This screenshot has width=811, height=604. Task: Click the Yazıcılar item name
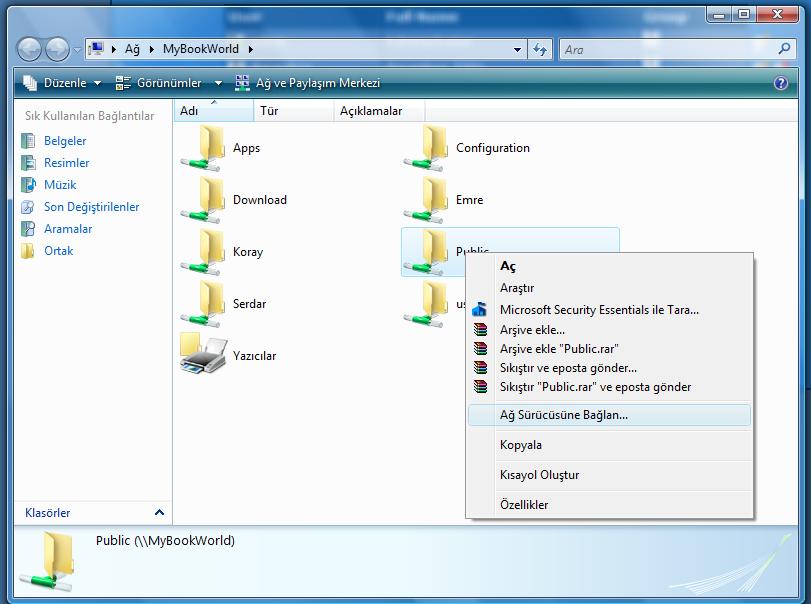(254, 356)
